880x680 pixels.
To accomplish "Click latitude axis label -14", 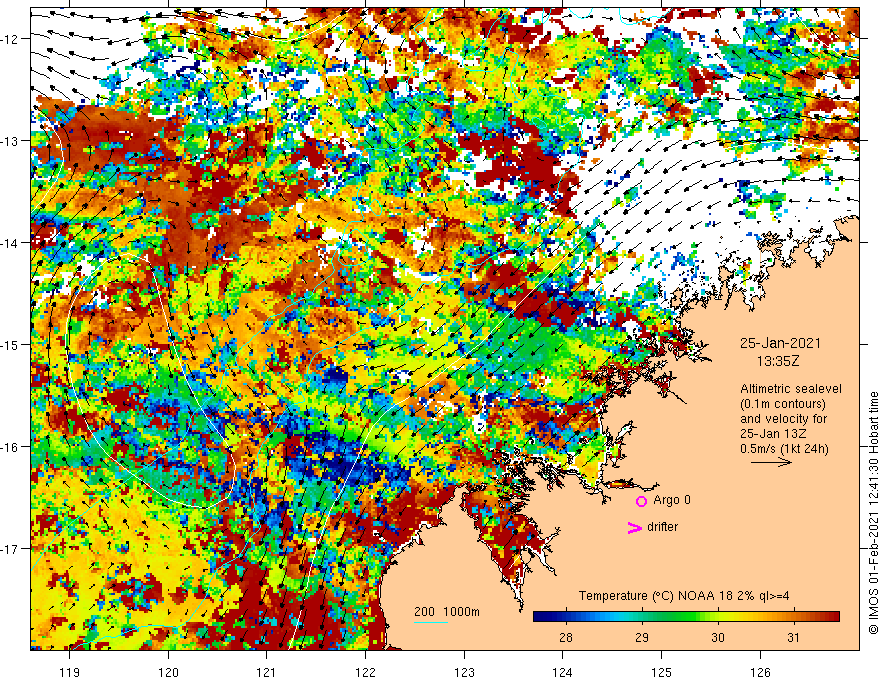I will [x=8, y=243].
